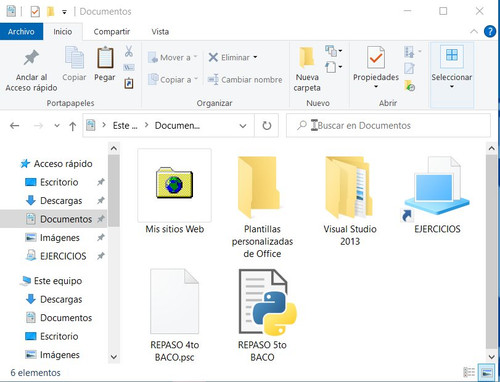
Task: Click the Buscar en Documentos search field
Action: click(x=388, y=126)
